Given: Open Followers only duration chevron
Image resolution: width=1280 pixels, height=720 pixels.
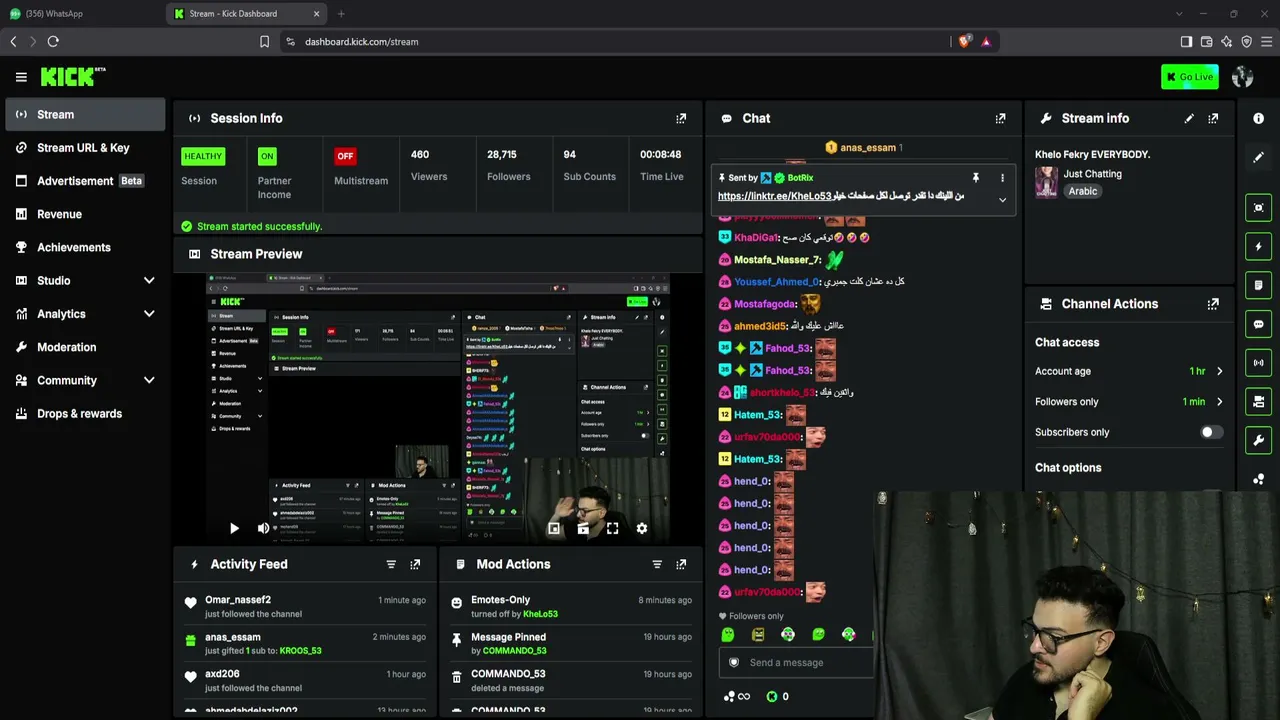Looking at the screenshot, I should coord(1219,402).
